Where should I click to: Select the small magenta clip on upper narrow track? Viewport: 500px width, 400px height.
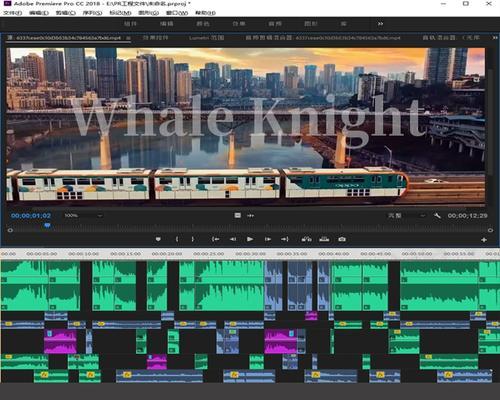click(311, 315)
